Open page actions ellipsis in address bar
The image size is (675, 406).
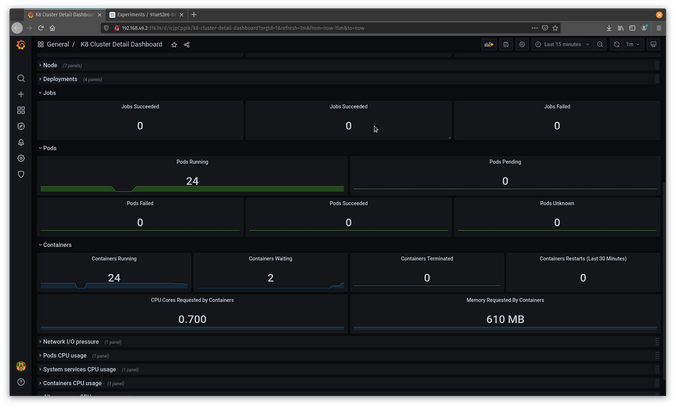(x=535, y=28)
